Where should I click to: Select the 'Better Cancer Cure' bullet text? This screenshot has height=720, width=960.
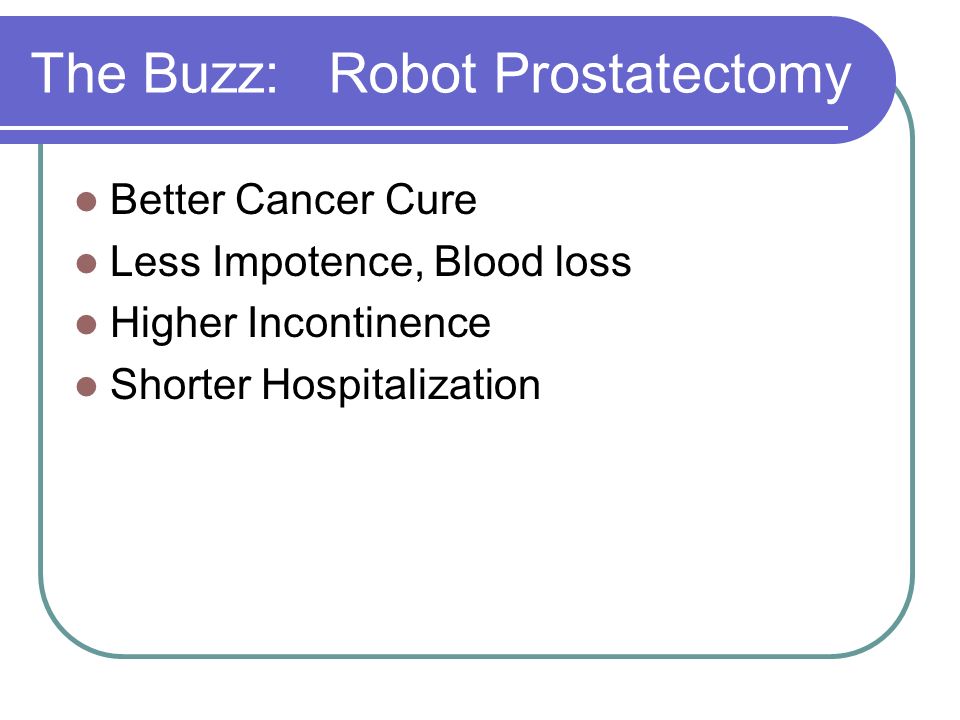(293, 199)
